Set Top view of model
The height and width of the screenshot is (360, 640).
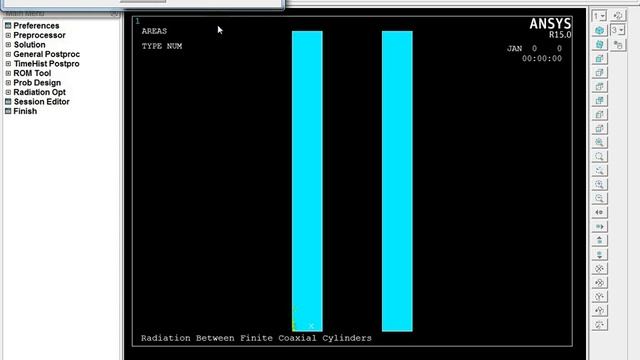[599, 86]
